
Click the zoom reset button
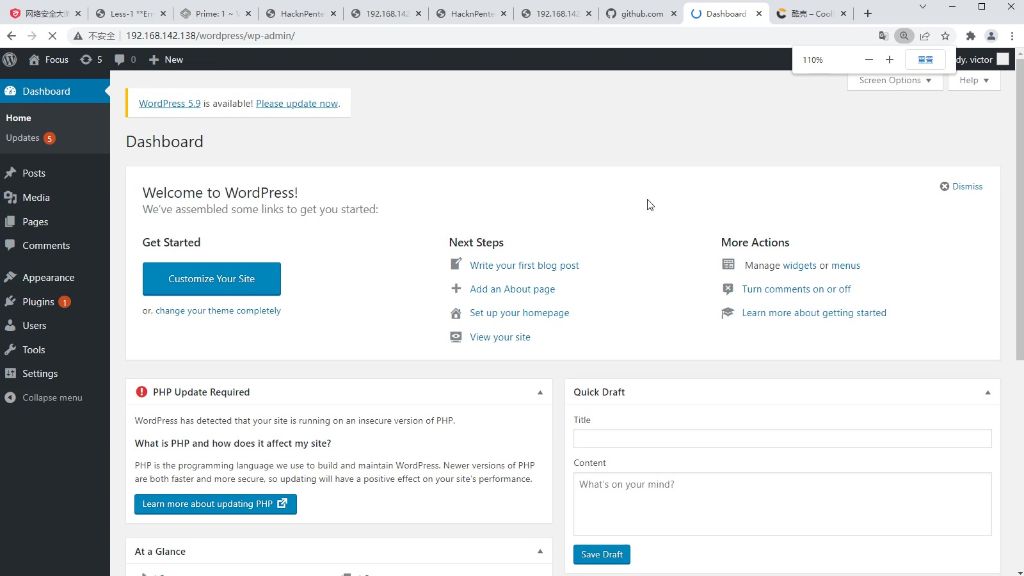[x=925, y=59]
